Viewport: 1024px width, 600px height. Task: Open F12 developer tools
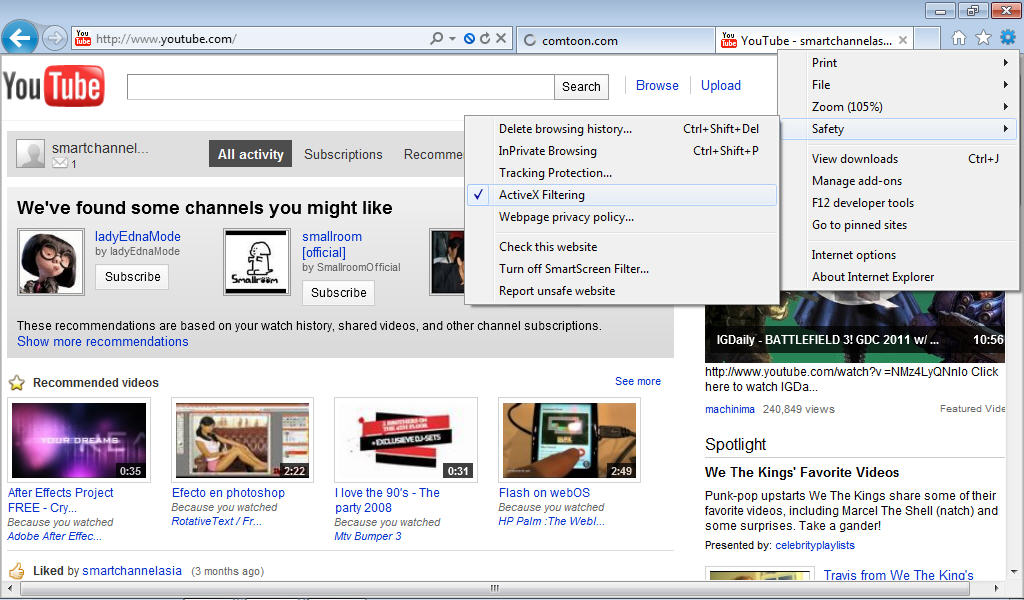pyautogui.click(x=899, y=203)
